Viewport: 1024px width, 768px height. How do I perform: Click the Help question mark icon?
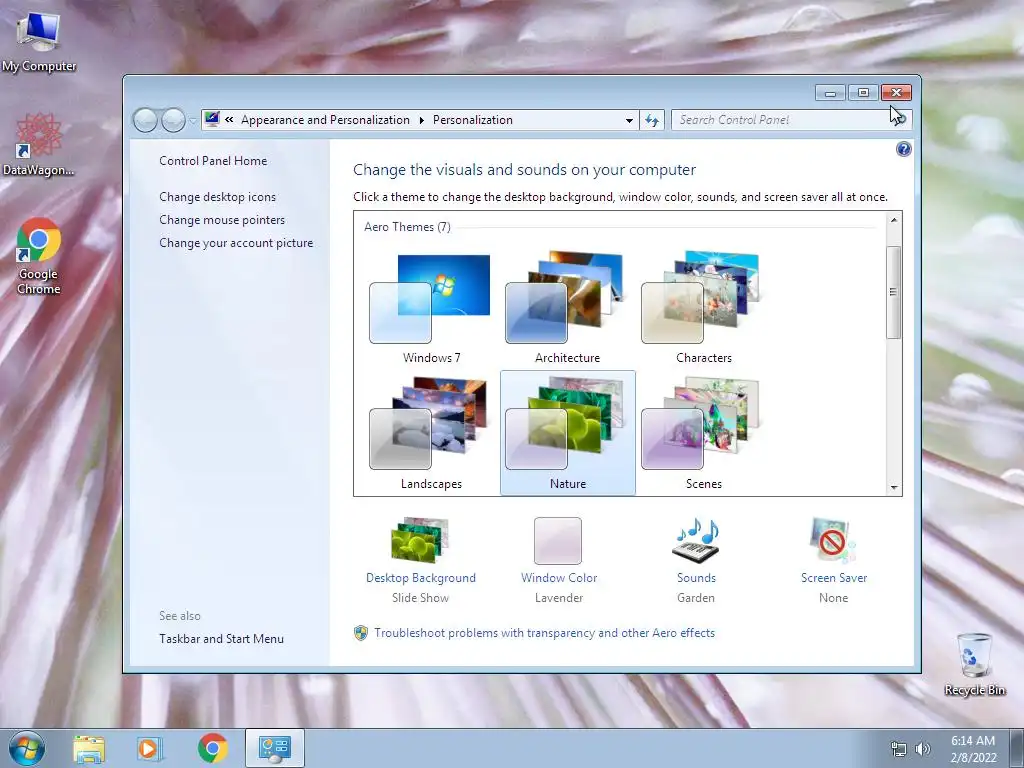tap(903, 150)
